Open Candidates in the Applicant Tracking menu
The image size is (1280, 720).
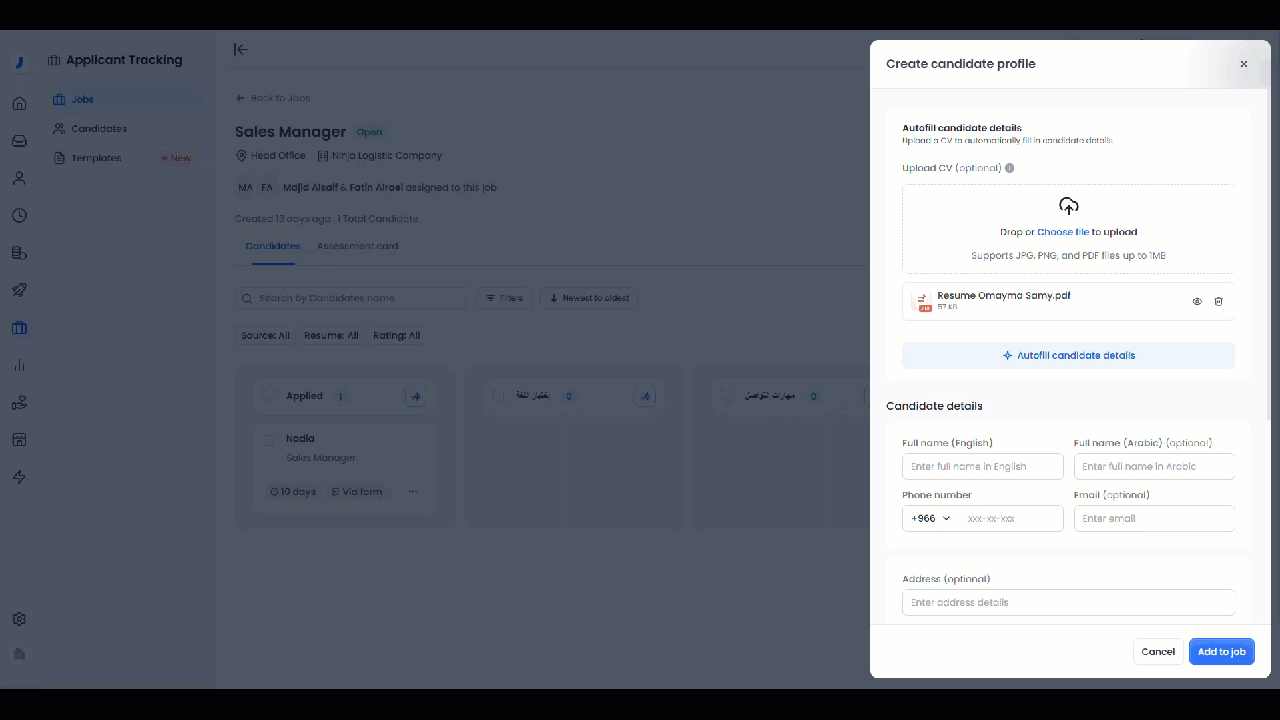coord(98,129)
